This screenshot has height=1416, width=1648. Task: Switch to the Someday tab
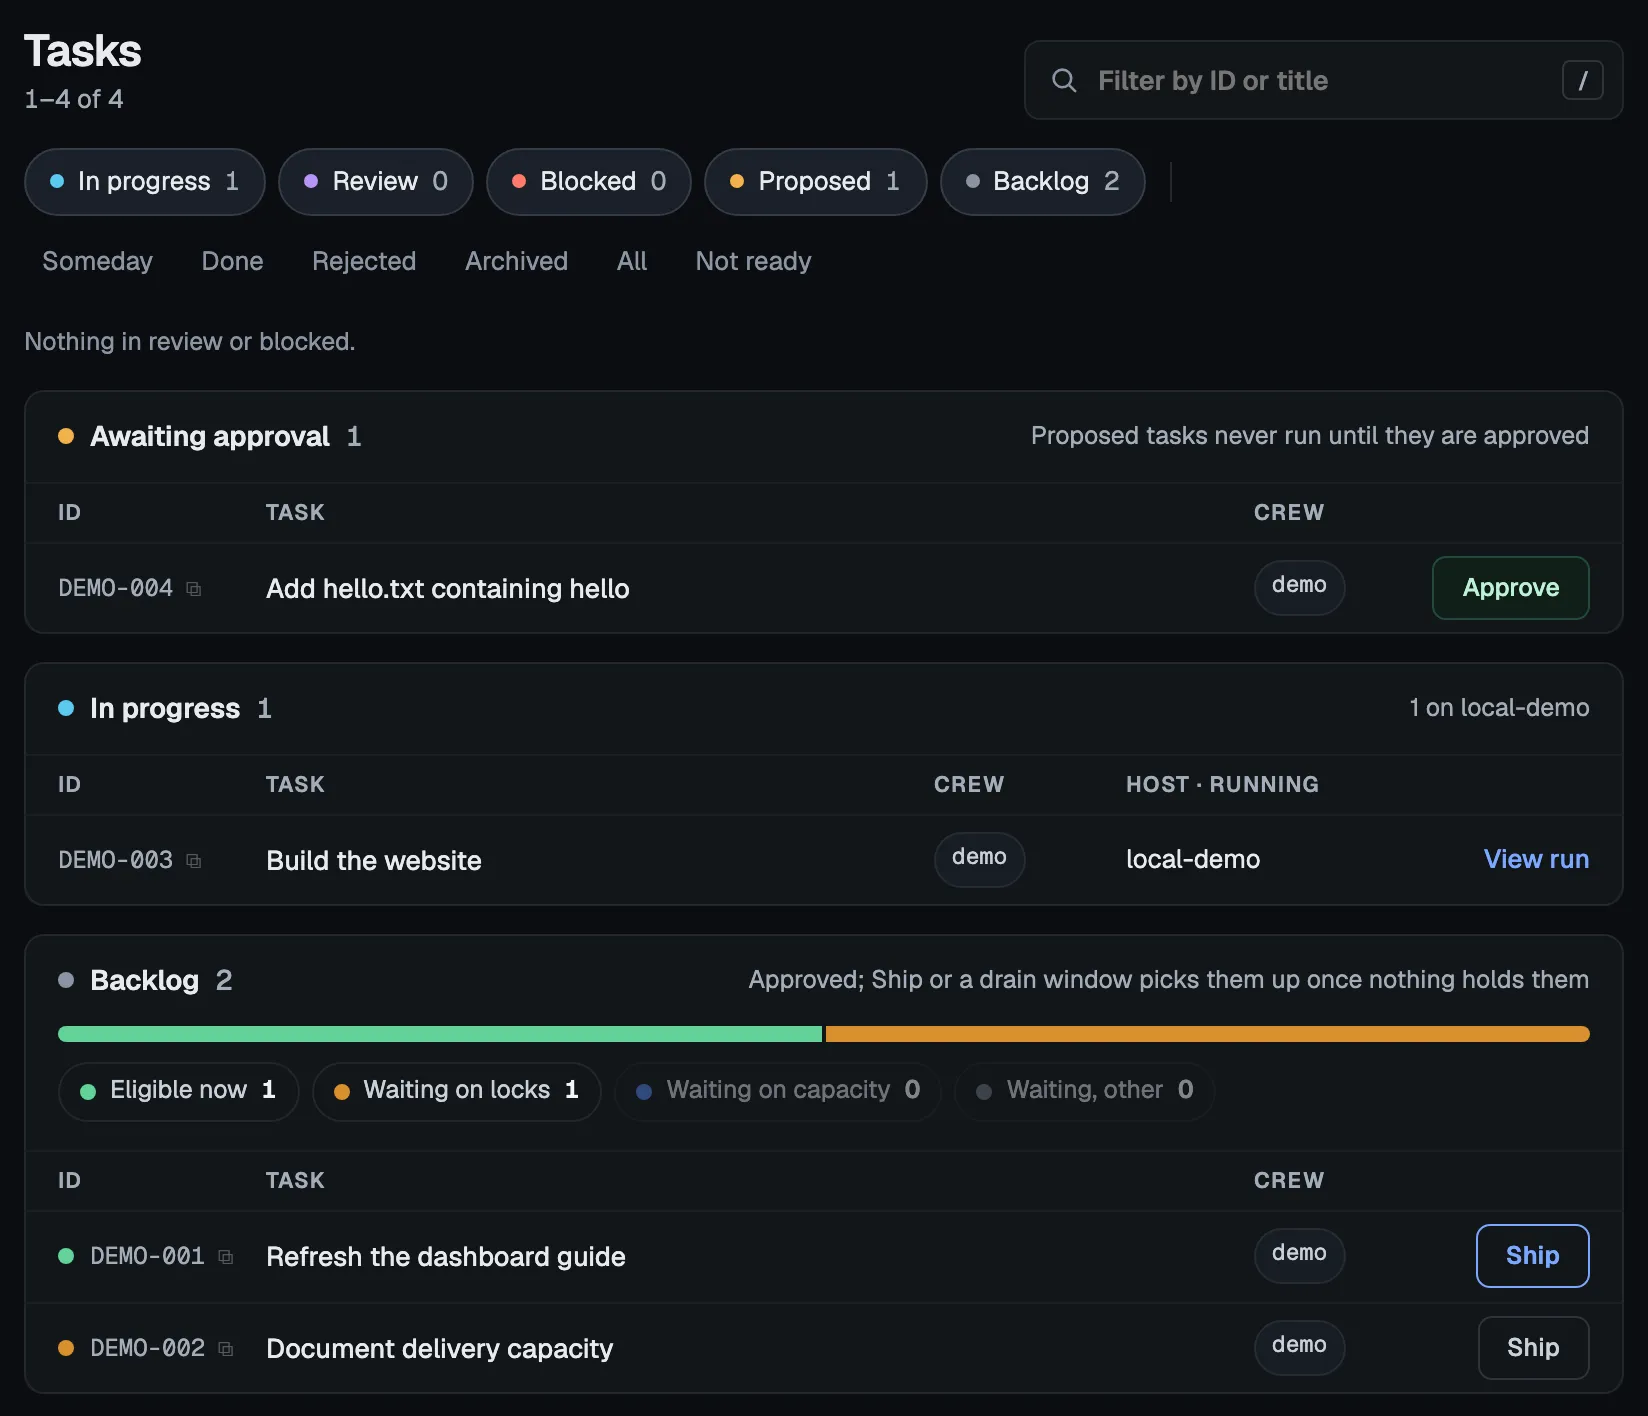tap(98, 261)
